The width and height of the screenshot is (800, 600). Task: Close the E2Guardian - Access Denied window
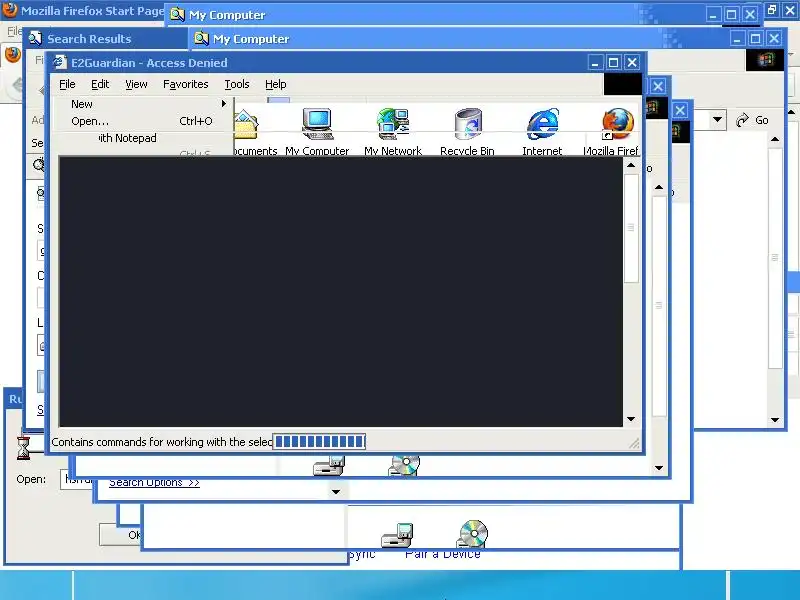click(x=632, y=62)
